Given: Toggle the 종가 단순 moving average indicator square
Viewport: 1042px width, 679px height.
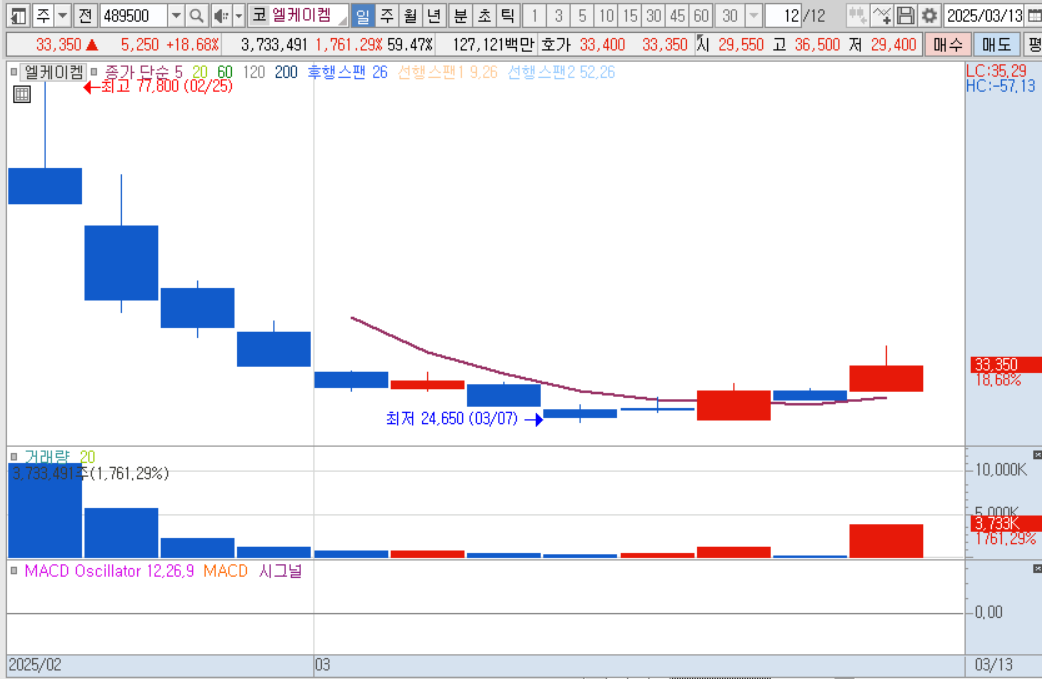Looking at the screenshot, I should point(94,72).
